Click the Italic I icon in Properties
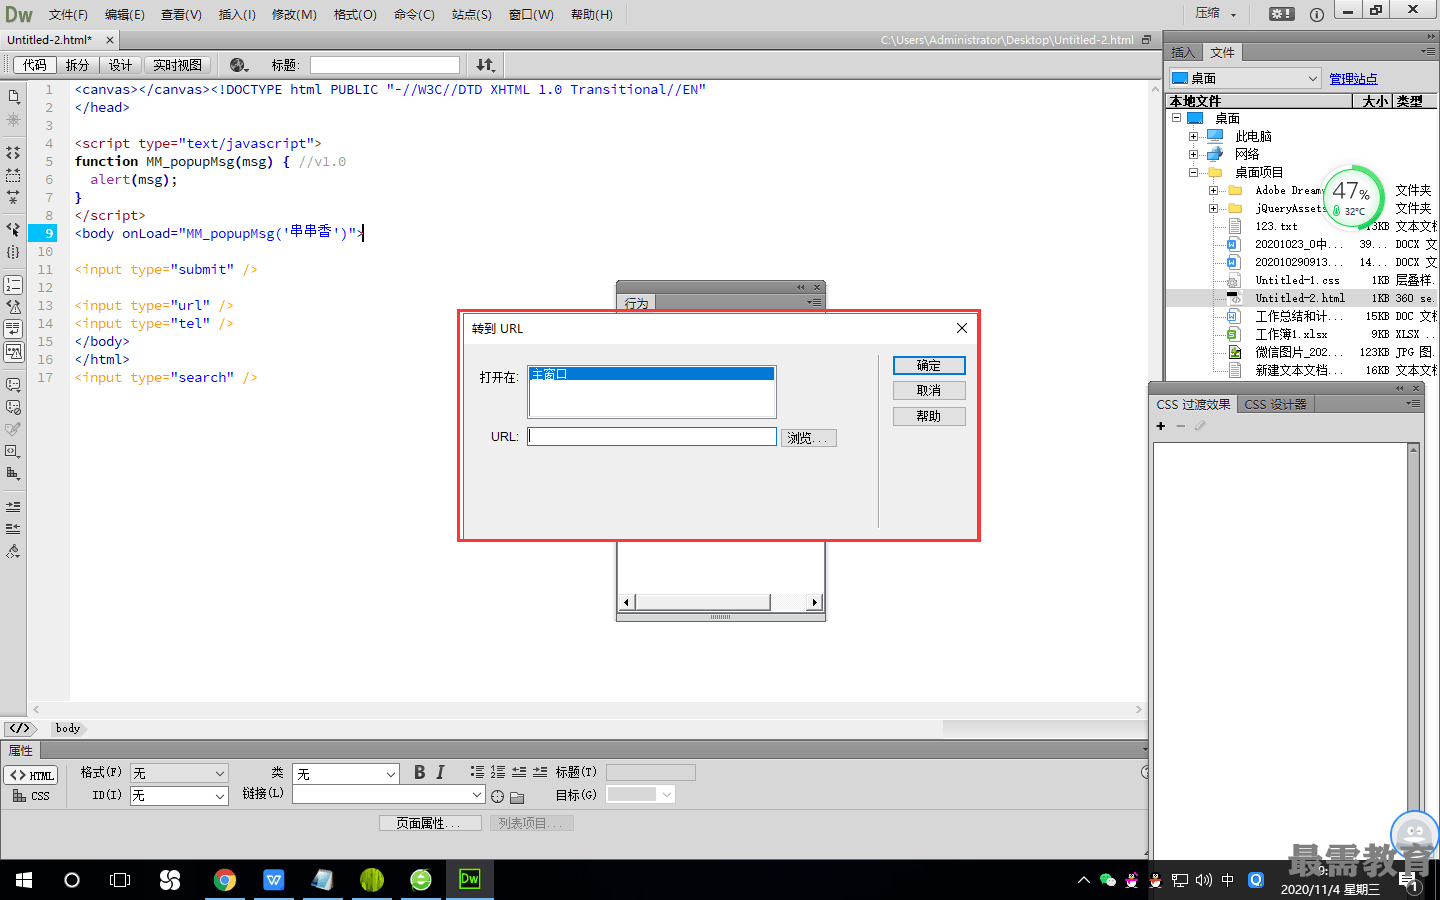This screenshot has width=1440, height=900. [440, 772]
